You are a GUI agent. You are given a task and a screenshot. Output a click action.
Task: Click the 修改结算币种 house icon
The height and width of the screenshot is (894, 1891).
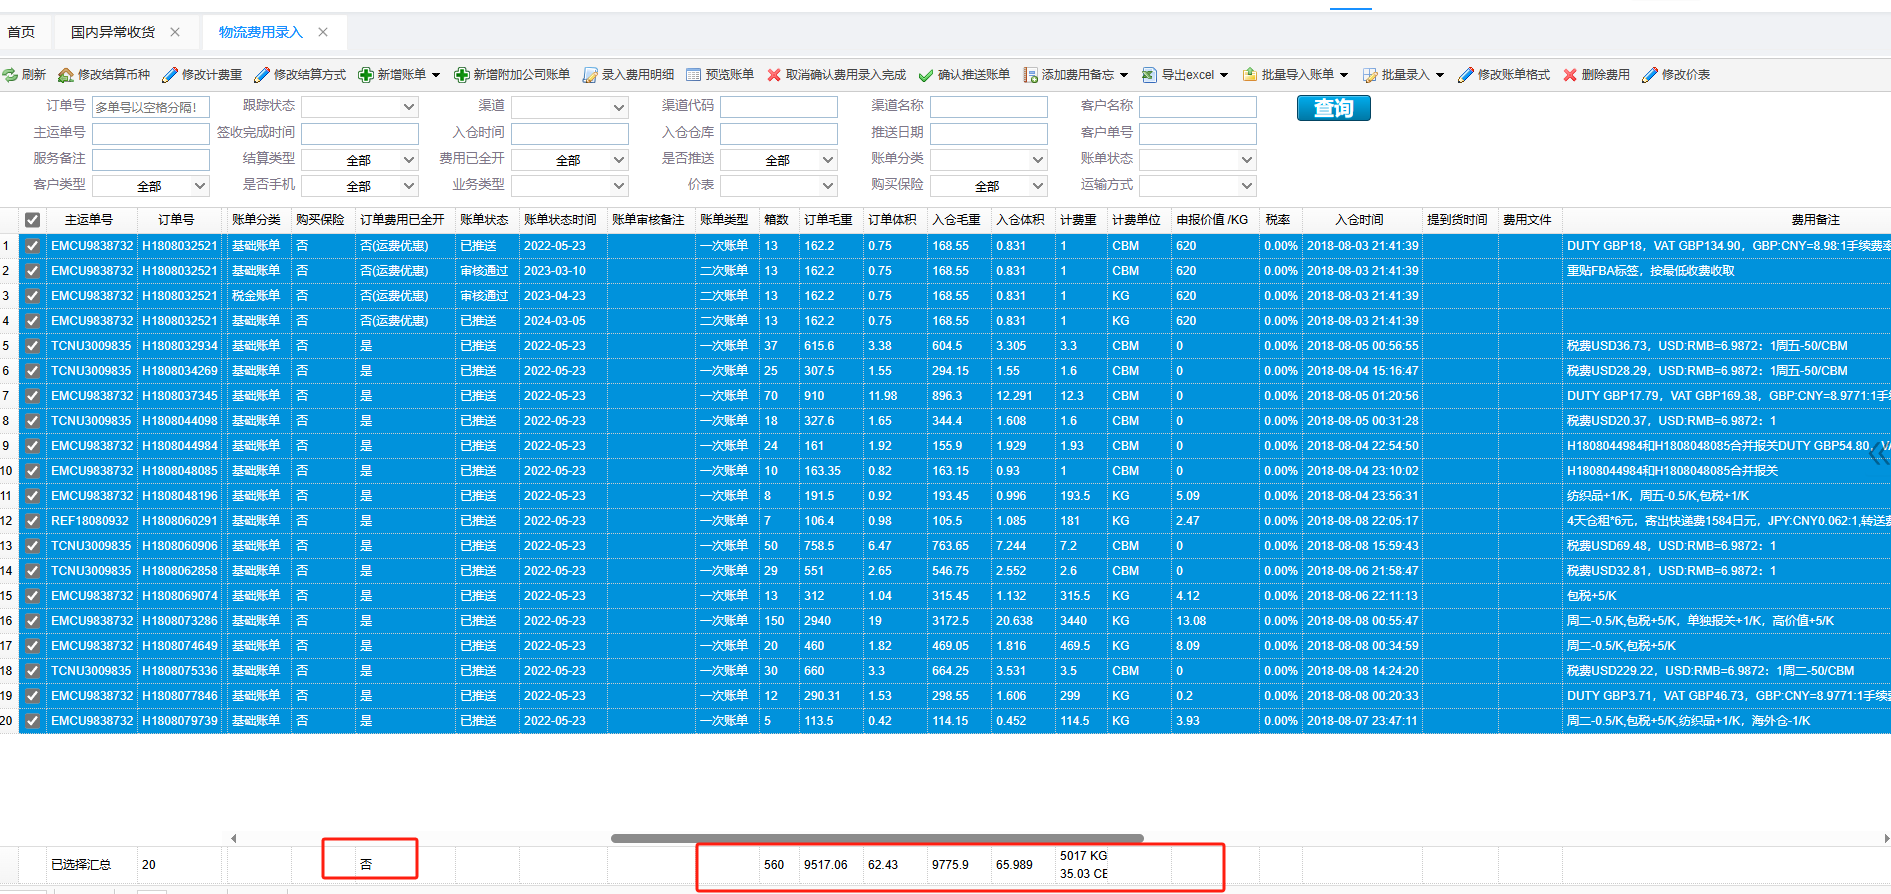pos(66,75)
